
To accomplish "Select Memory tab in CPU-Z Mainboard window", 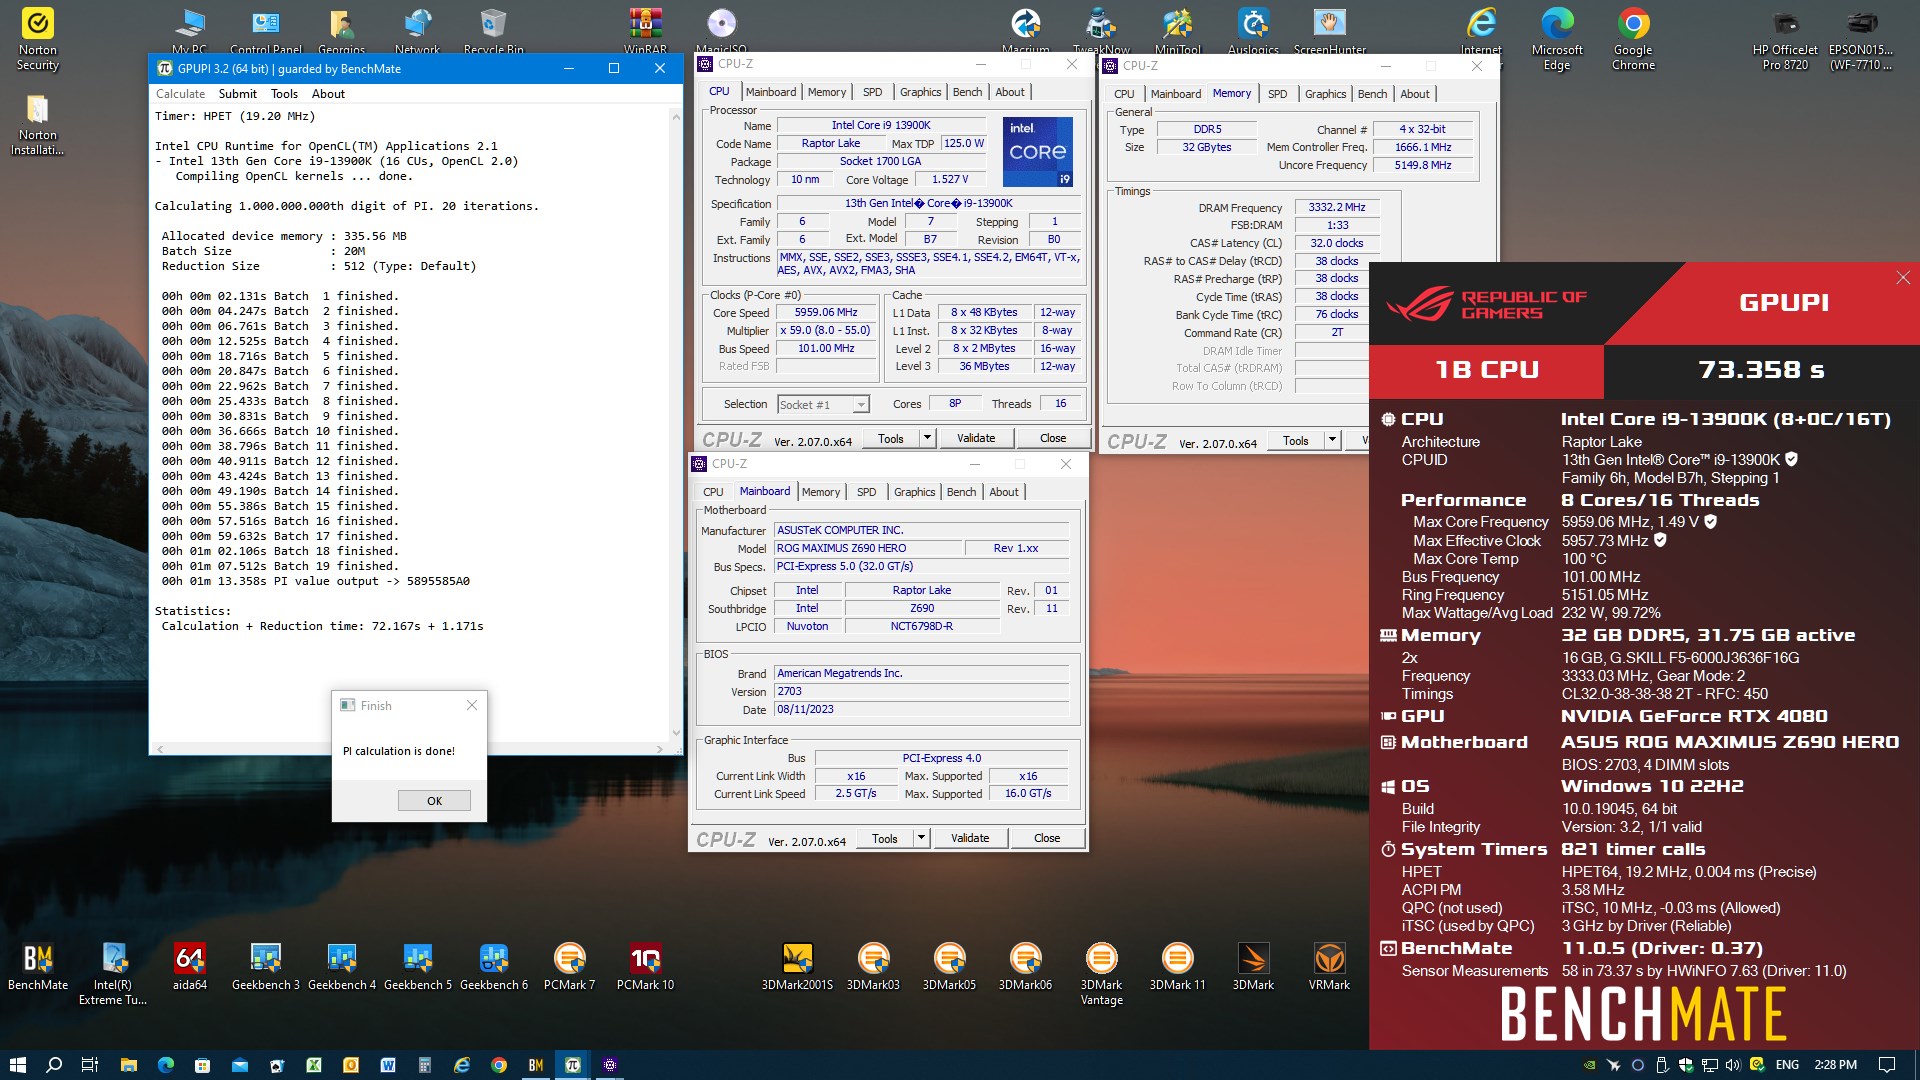I will 821,492.
